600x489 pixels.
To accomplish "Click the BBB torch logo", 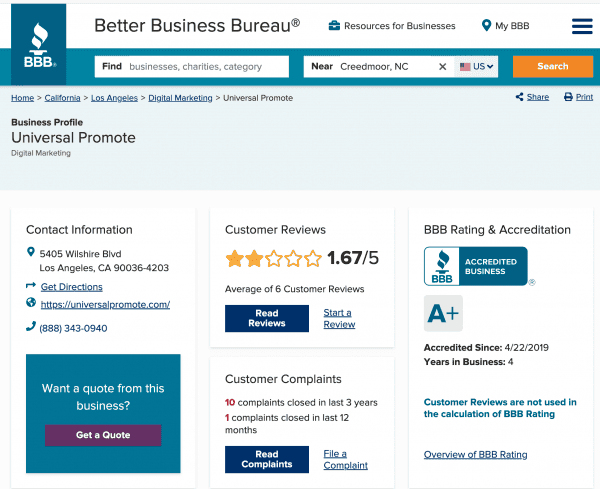I will (39, 44).
